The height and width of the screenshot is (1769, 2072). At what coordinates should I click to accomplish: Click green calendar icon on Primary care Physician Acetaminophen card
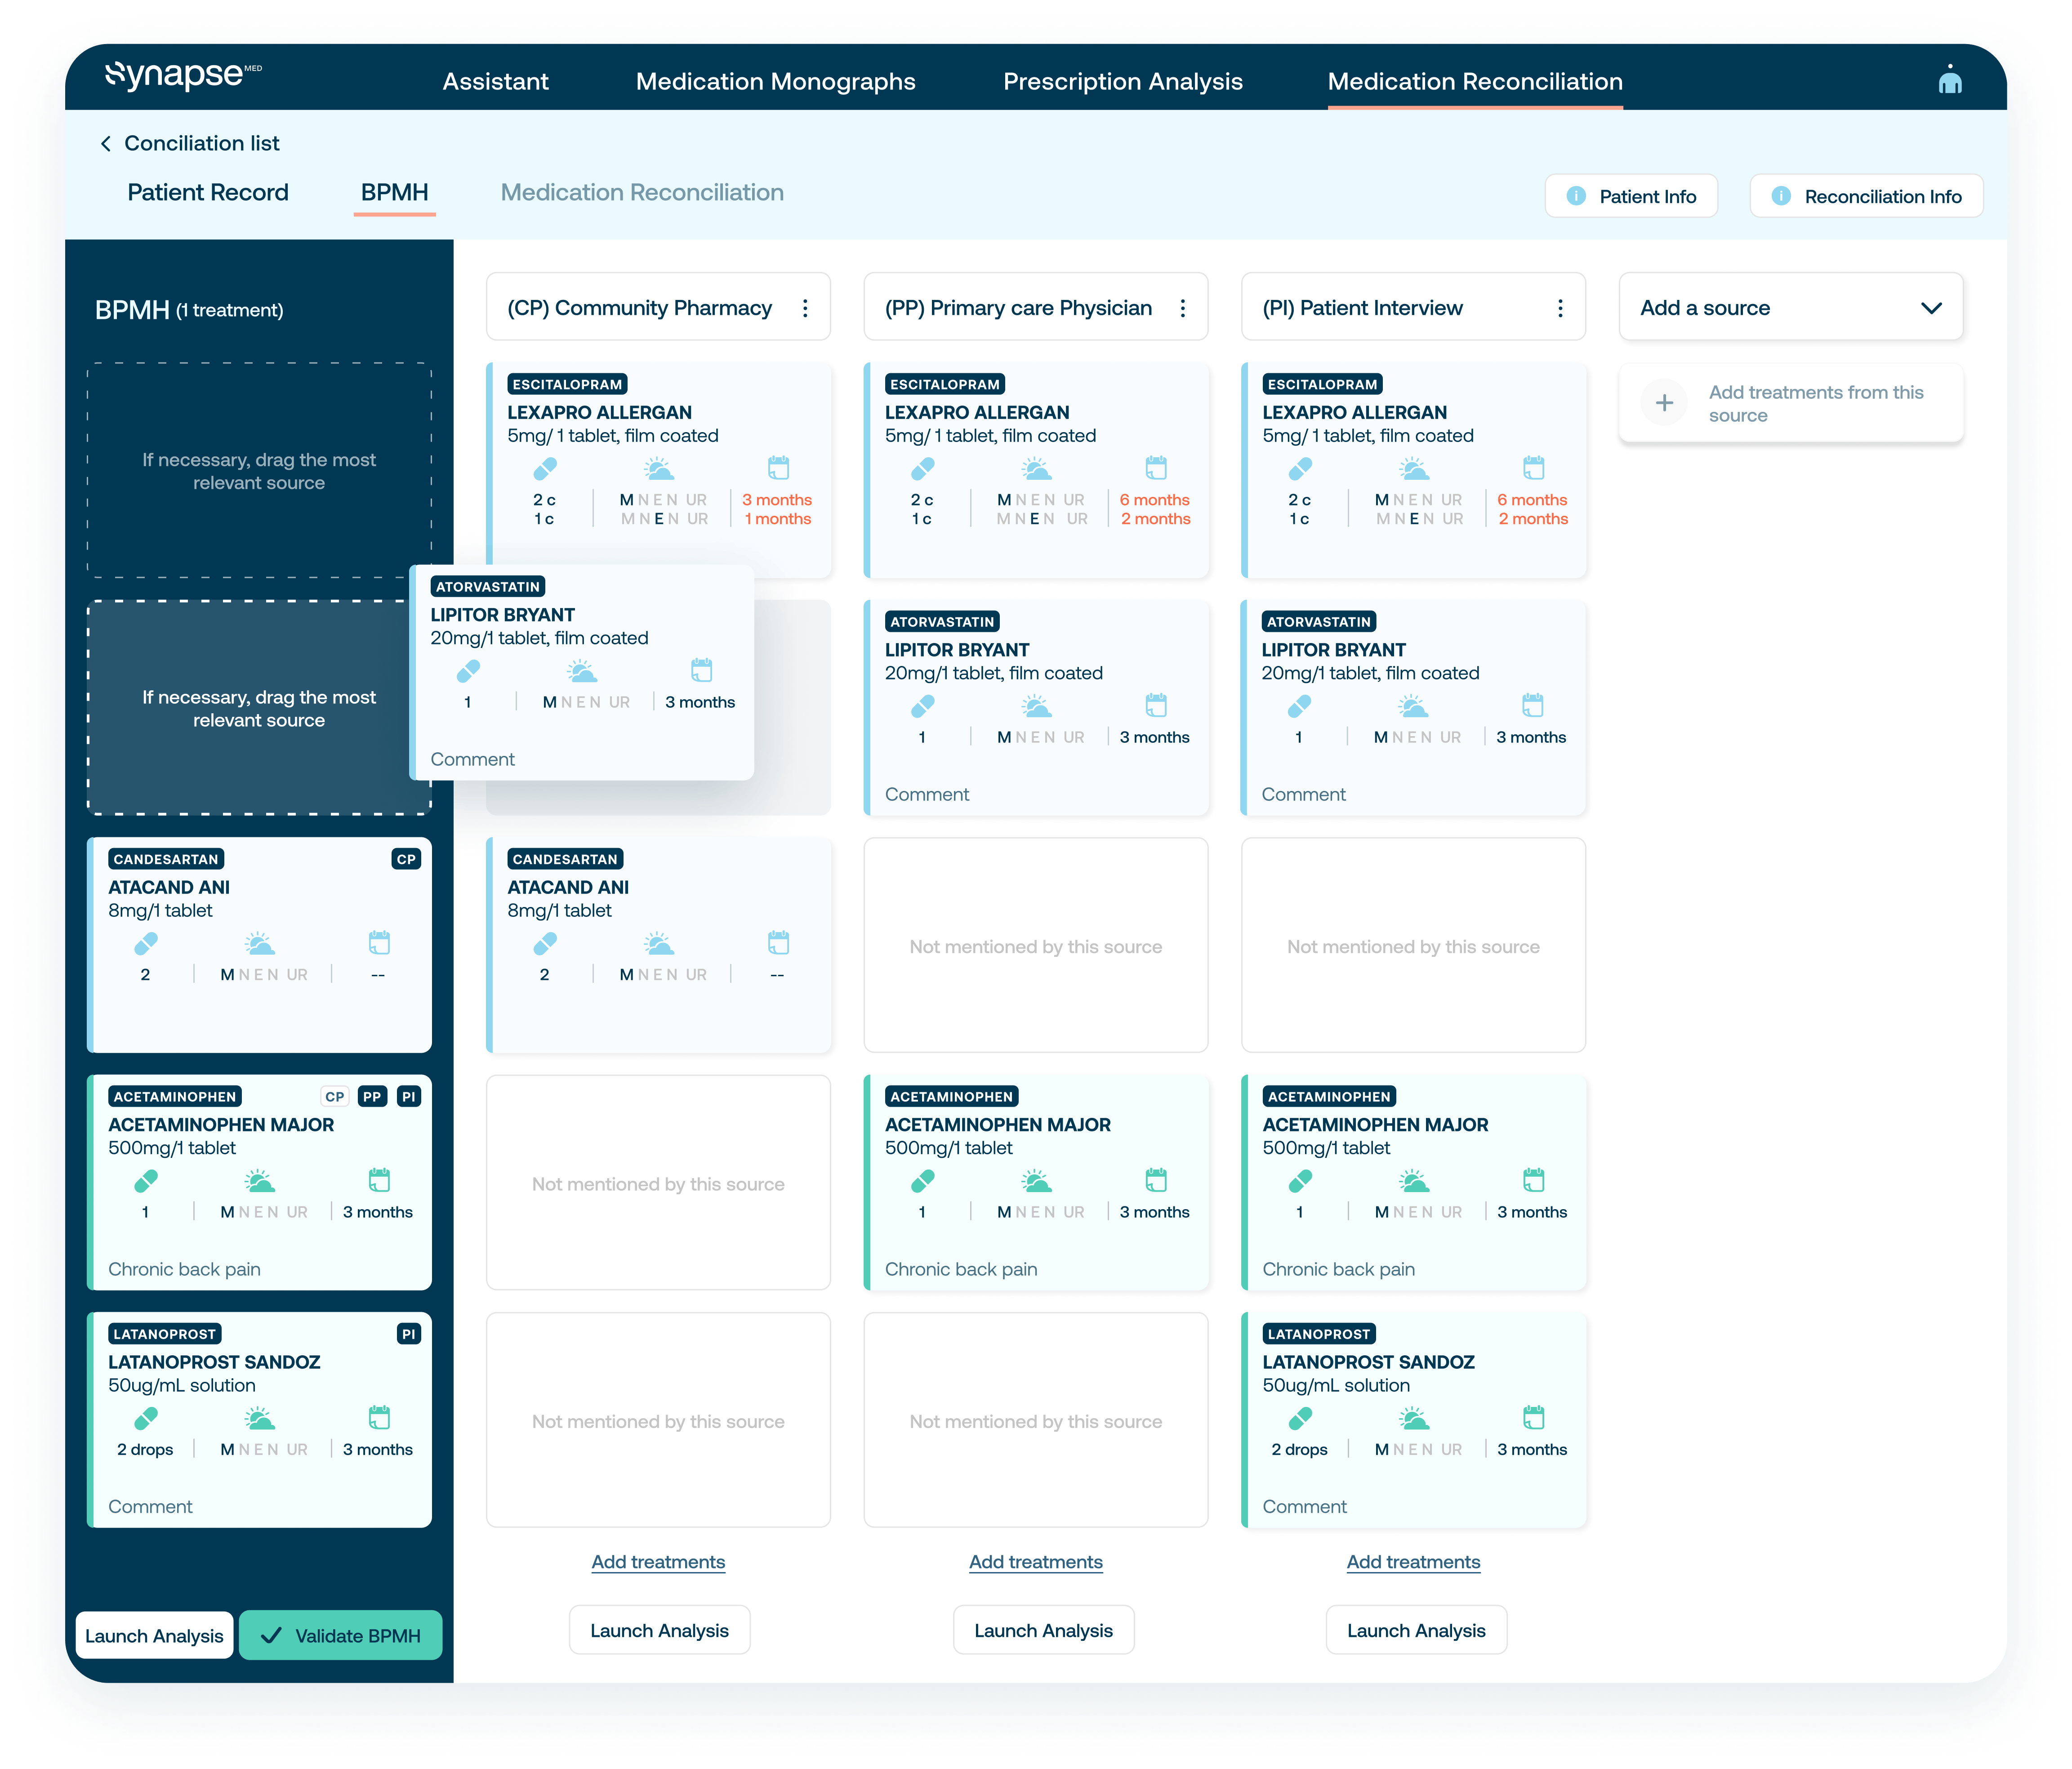coord(1156,1180)
